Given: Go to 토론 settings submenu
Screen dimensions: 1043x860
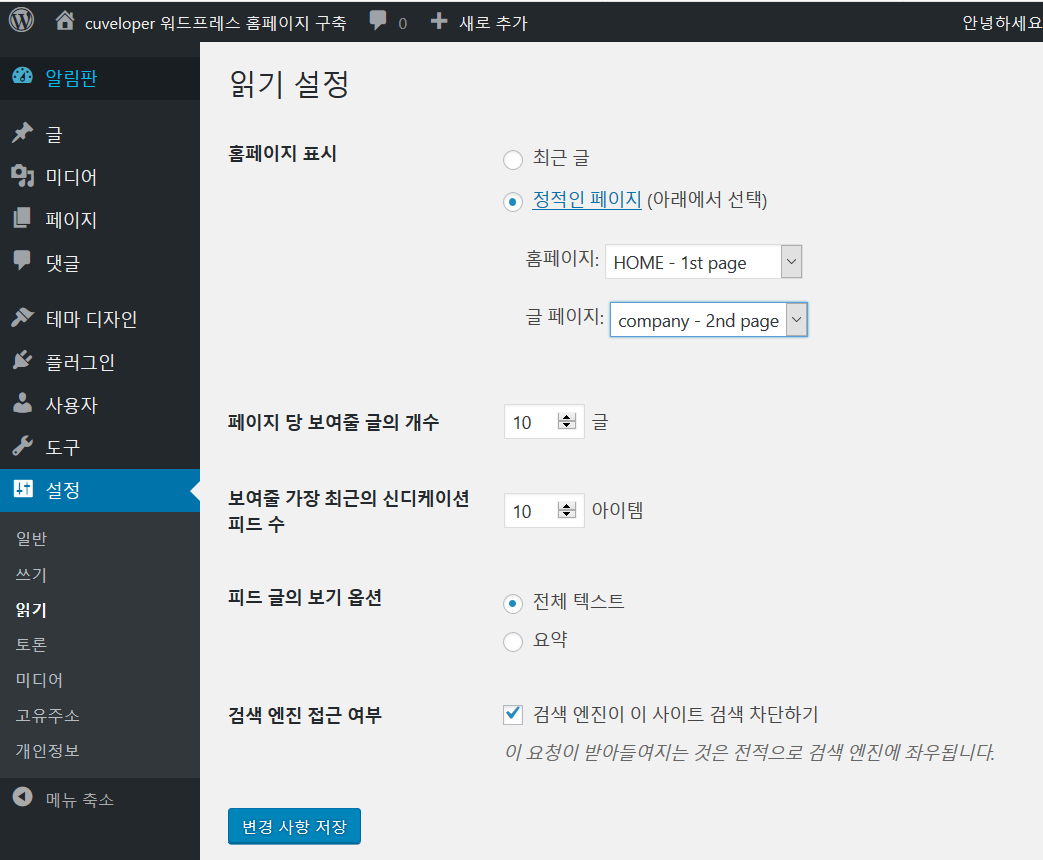Looking at the screenshot, I should pos(31,645).
